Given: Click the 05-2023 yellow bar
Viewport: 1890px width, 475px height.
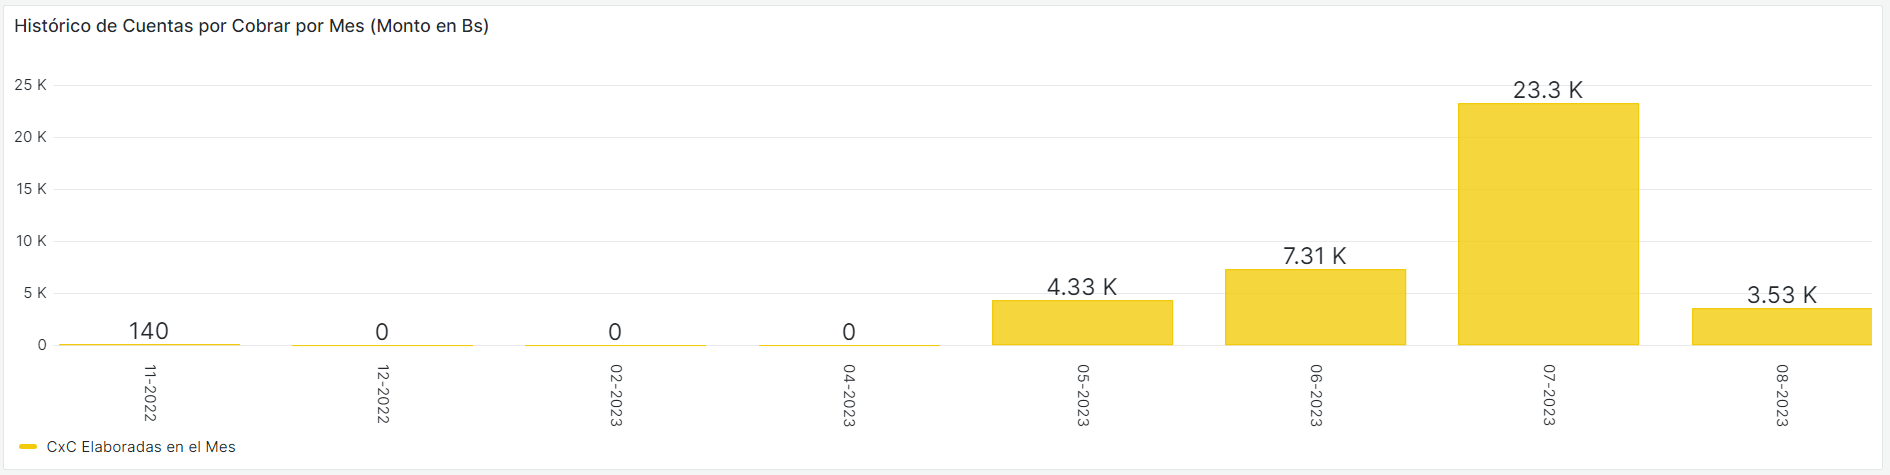Looking at the screenshot, I should [x=1082, y=323].
